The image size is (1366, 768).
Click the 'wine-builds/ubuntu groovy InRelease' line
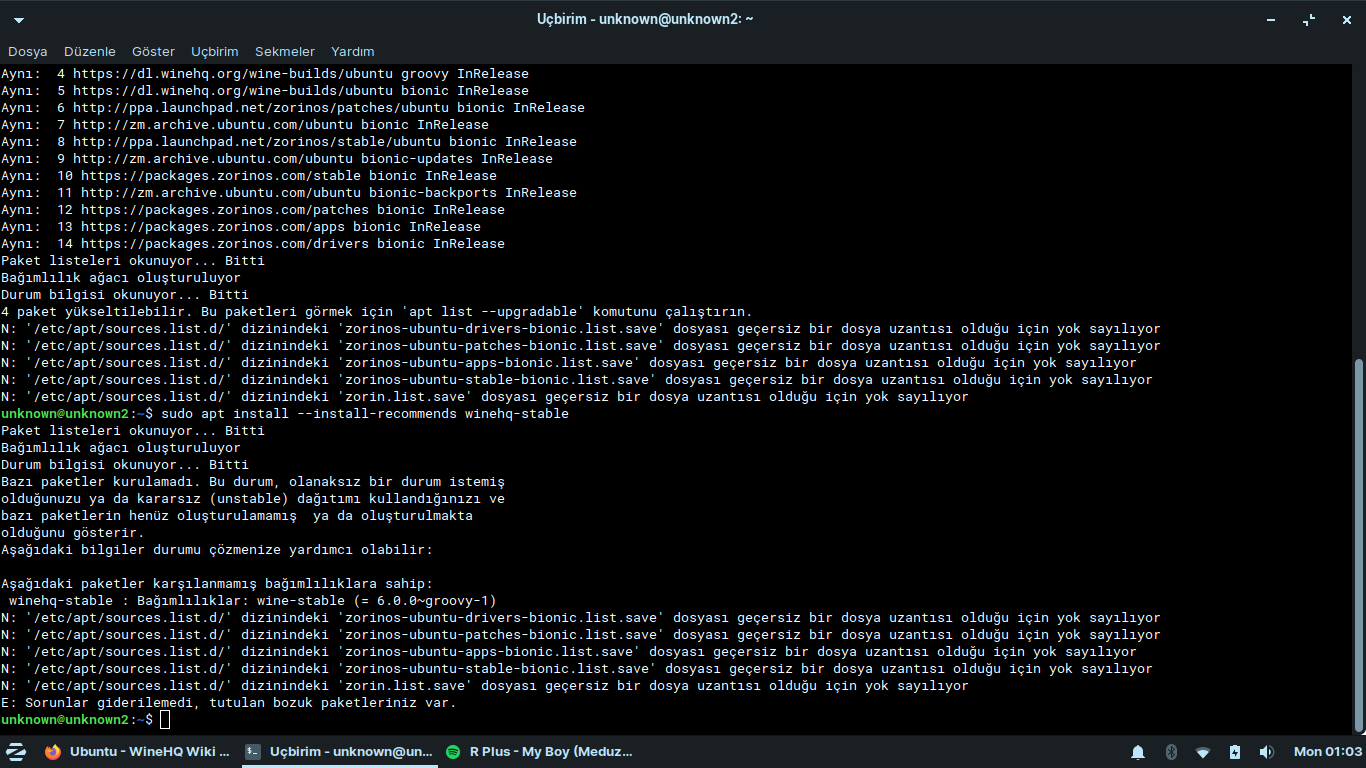pyautogui.click(x=265, y=74)
